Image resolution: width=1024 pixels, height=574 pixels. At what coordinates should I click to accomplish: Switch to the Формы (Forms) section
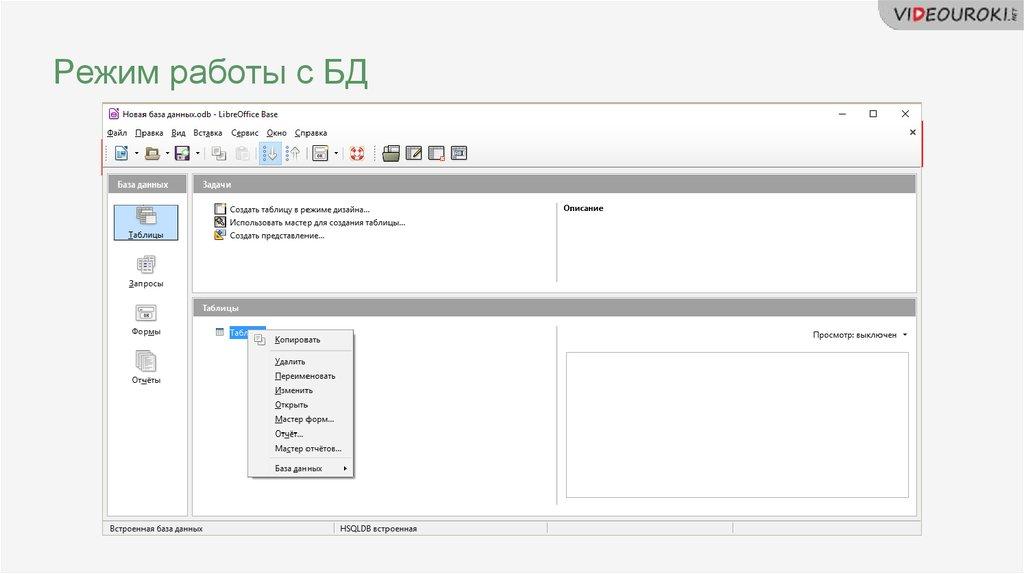pyautogui.click(x=146, y=318)
